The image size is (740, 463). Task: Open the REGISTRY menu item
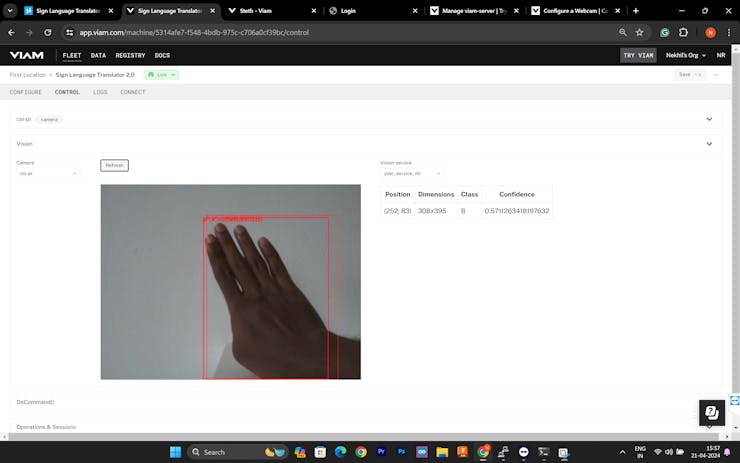[130, 55]
